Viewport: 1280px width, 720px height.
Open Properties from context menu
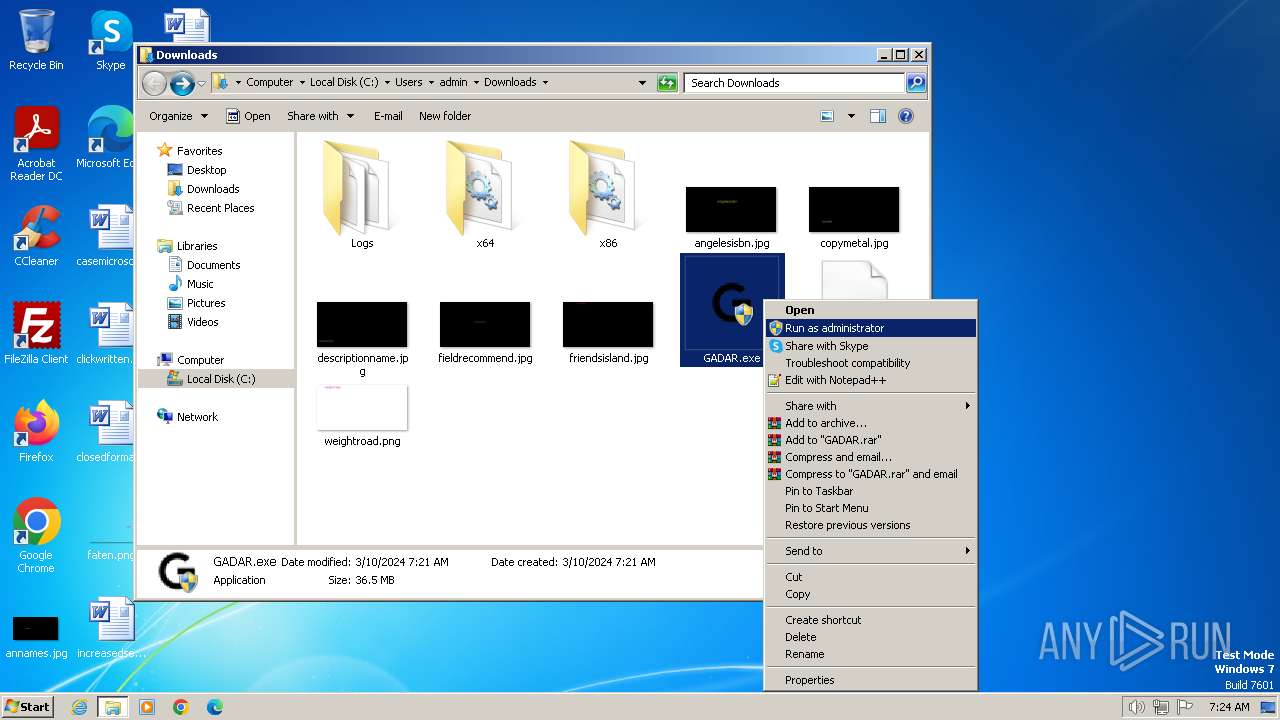pos(871,680)
